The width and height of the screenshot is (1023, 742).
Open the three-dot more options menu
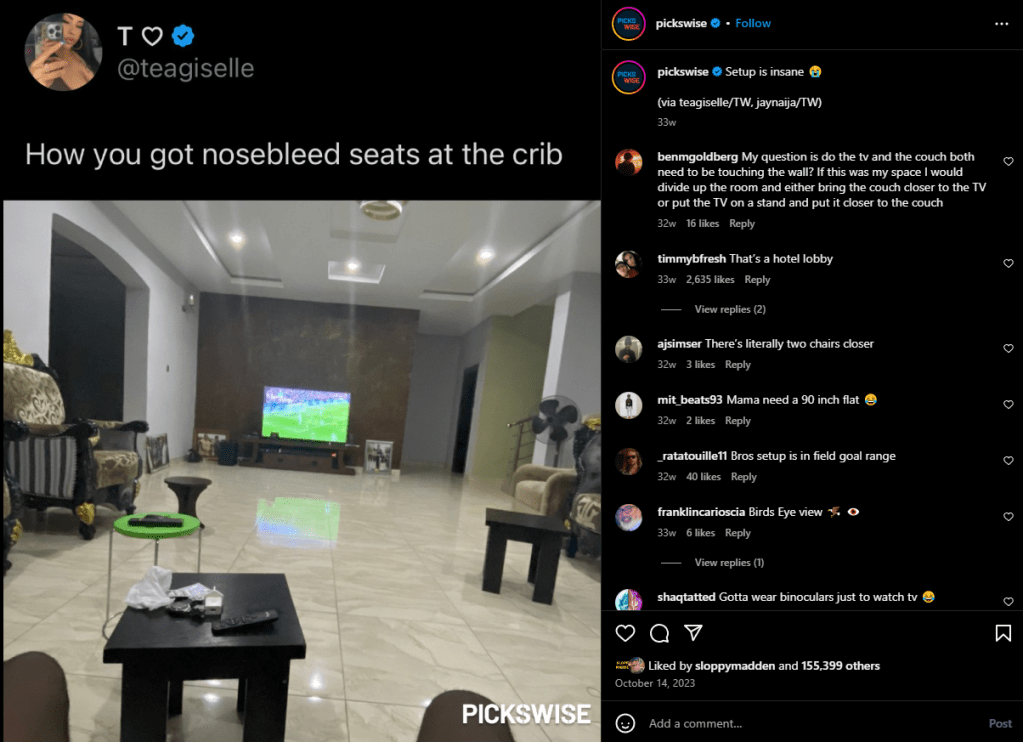pos(1001,23)
